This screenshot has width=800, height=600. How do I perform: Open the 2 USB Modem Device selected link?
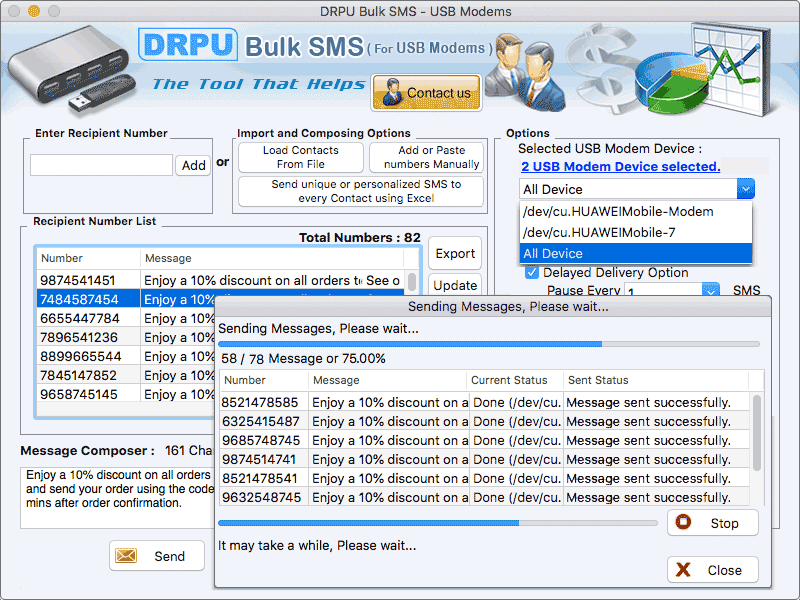tap(620, 166)
